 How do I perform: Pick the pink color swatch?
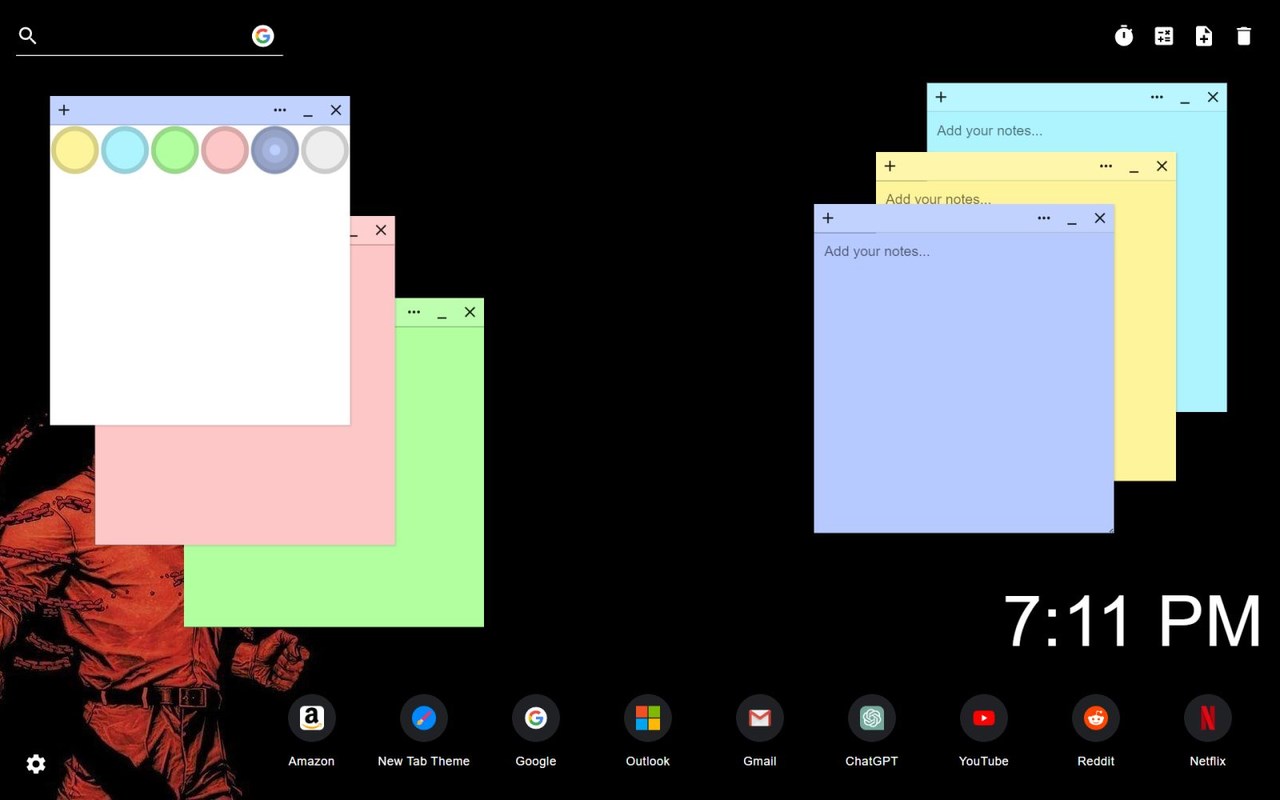coord(225,150)
